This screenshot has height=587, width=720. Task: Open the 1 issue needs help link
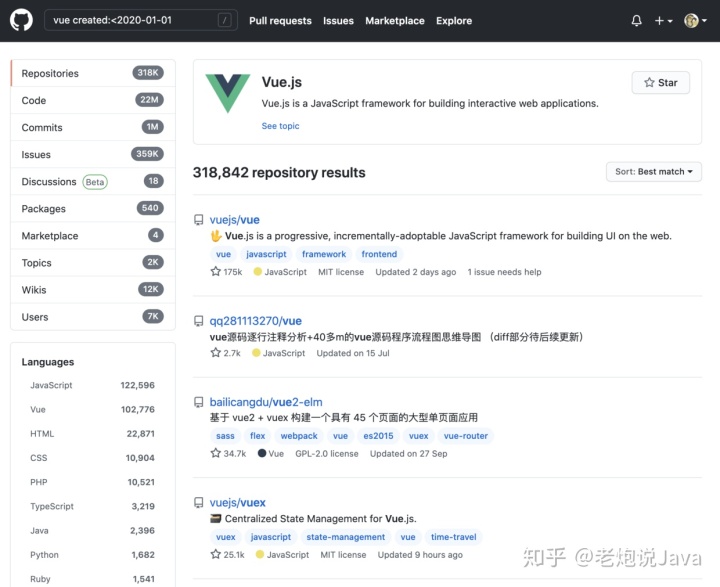point(504,272)
